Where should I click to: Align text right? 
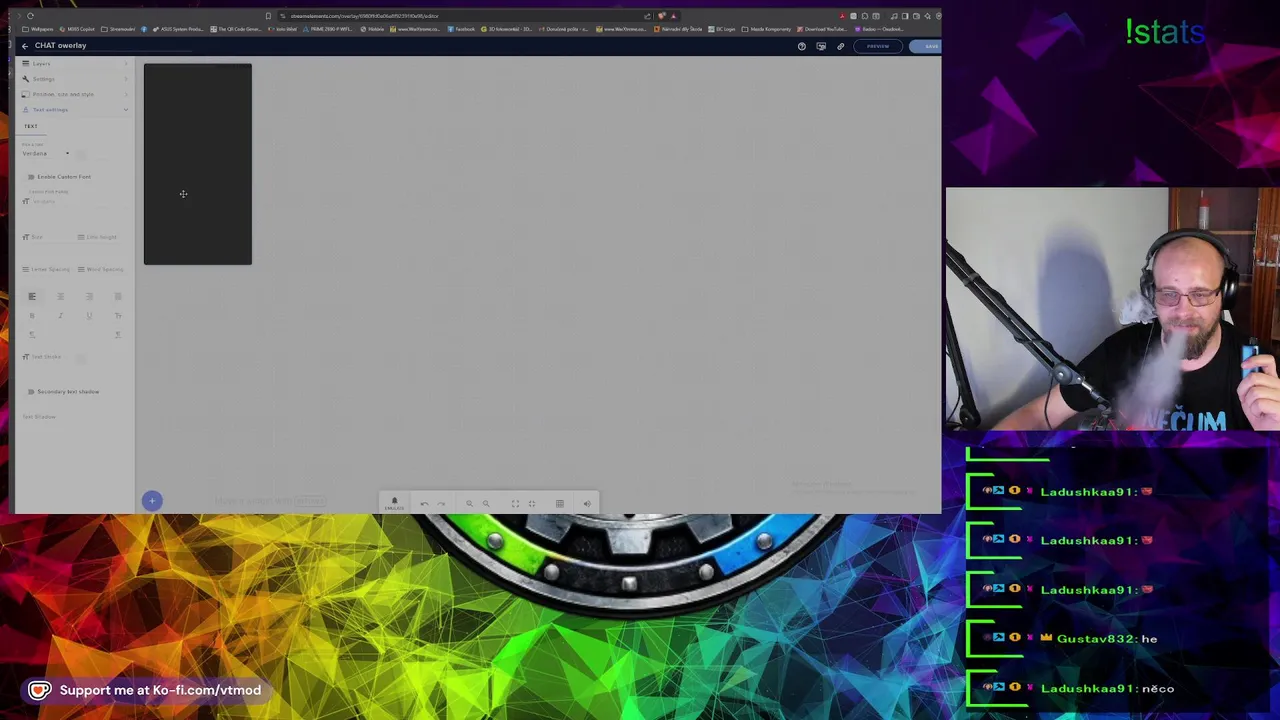tap(89, 297)
